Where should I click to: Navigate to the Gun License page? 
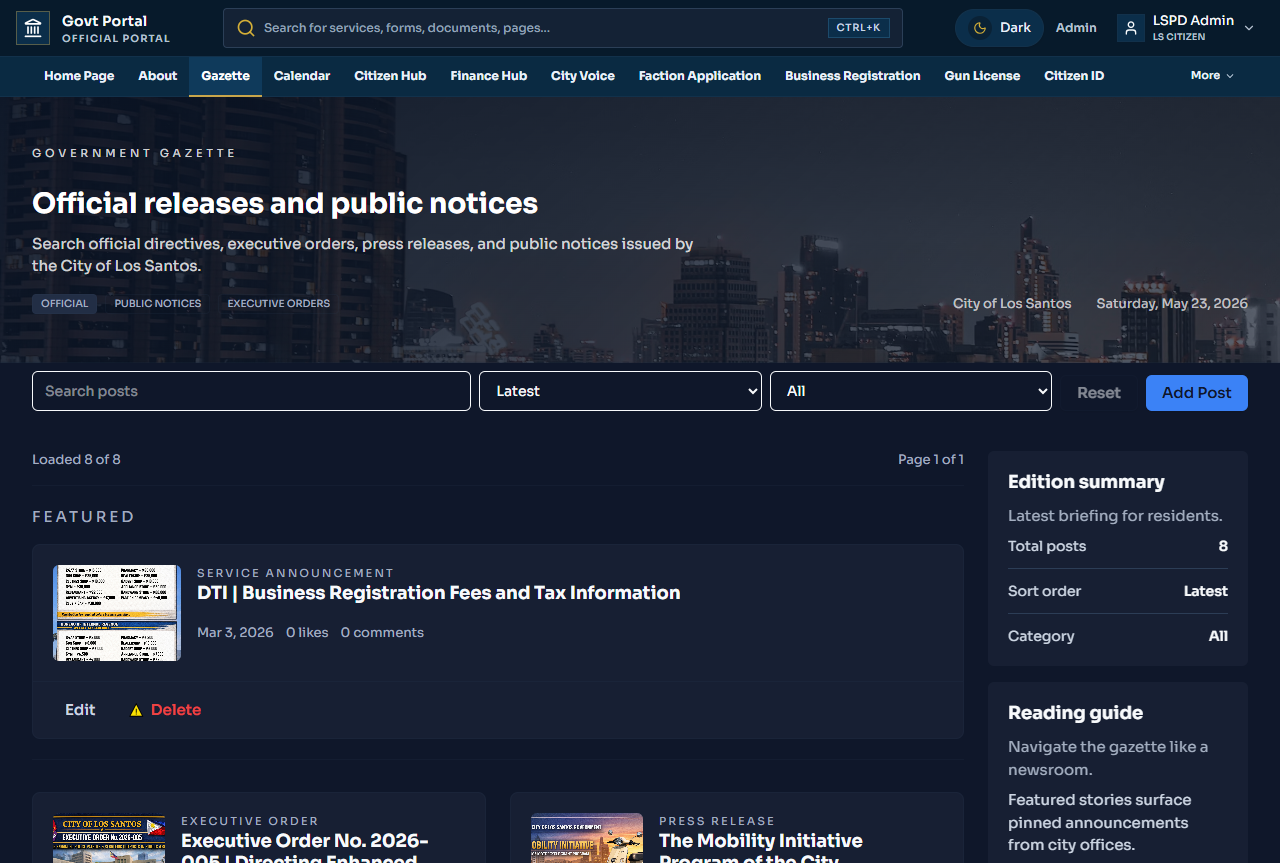[983, 76]
